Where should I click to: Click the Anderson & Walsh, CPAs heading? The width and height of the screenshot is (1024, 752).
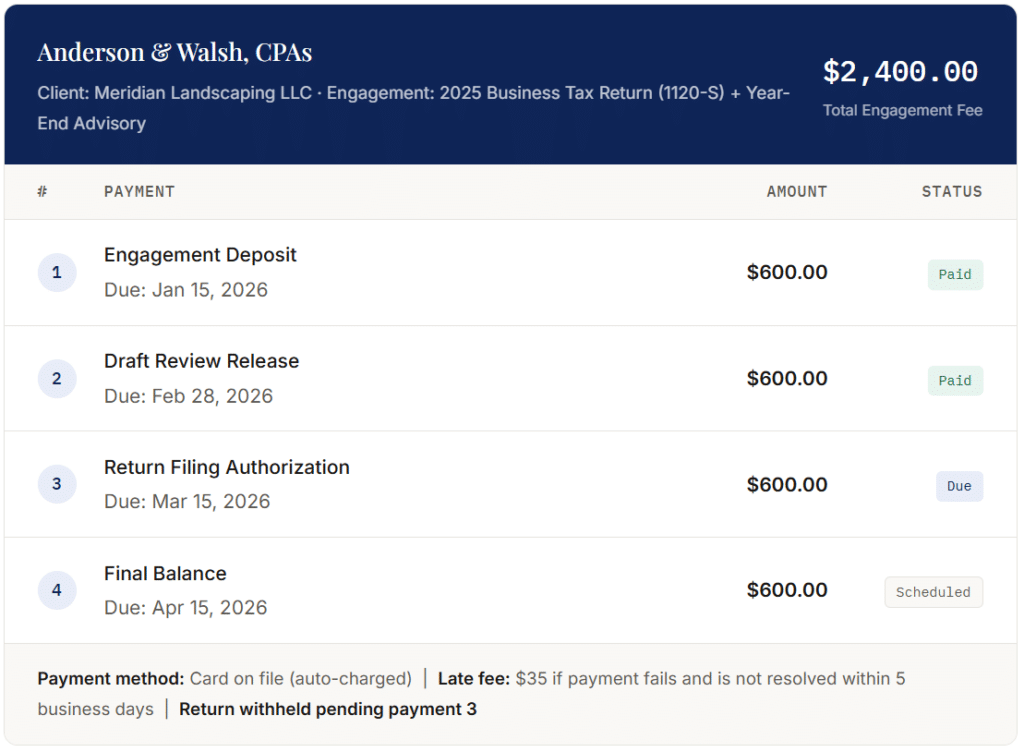(174, 52)
